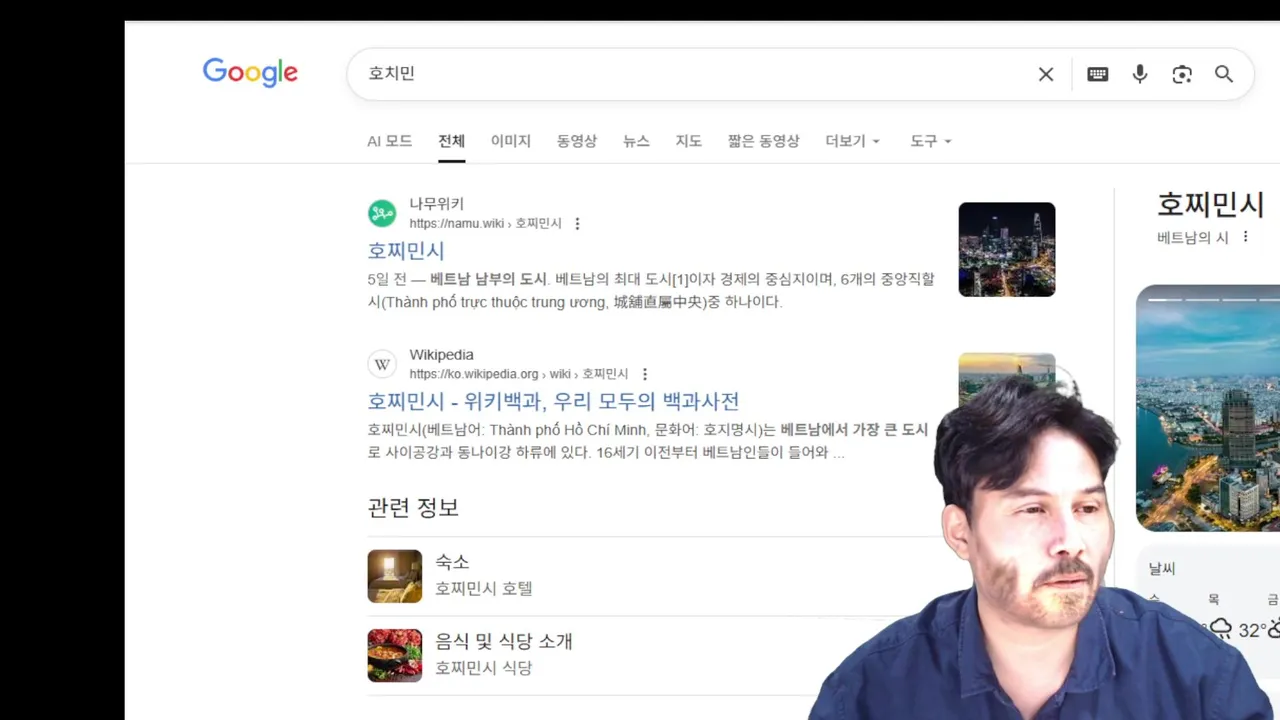The height and width of the screenshot is (720, 1280).
Task: Switch to the 이미지 tab
Action: (x=510, y=141)
